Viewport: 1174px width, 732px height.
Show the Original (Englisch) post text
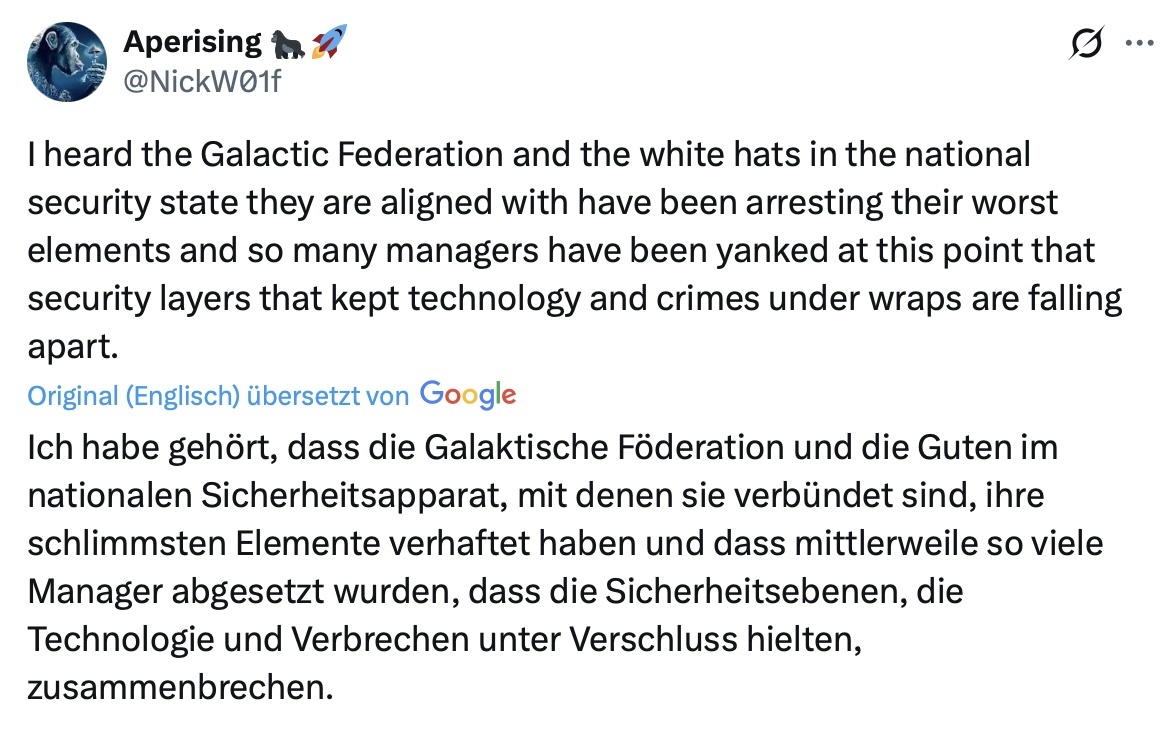[133, 396]
